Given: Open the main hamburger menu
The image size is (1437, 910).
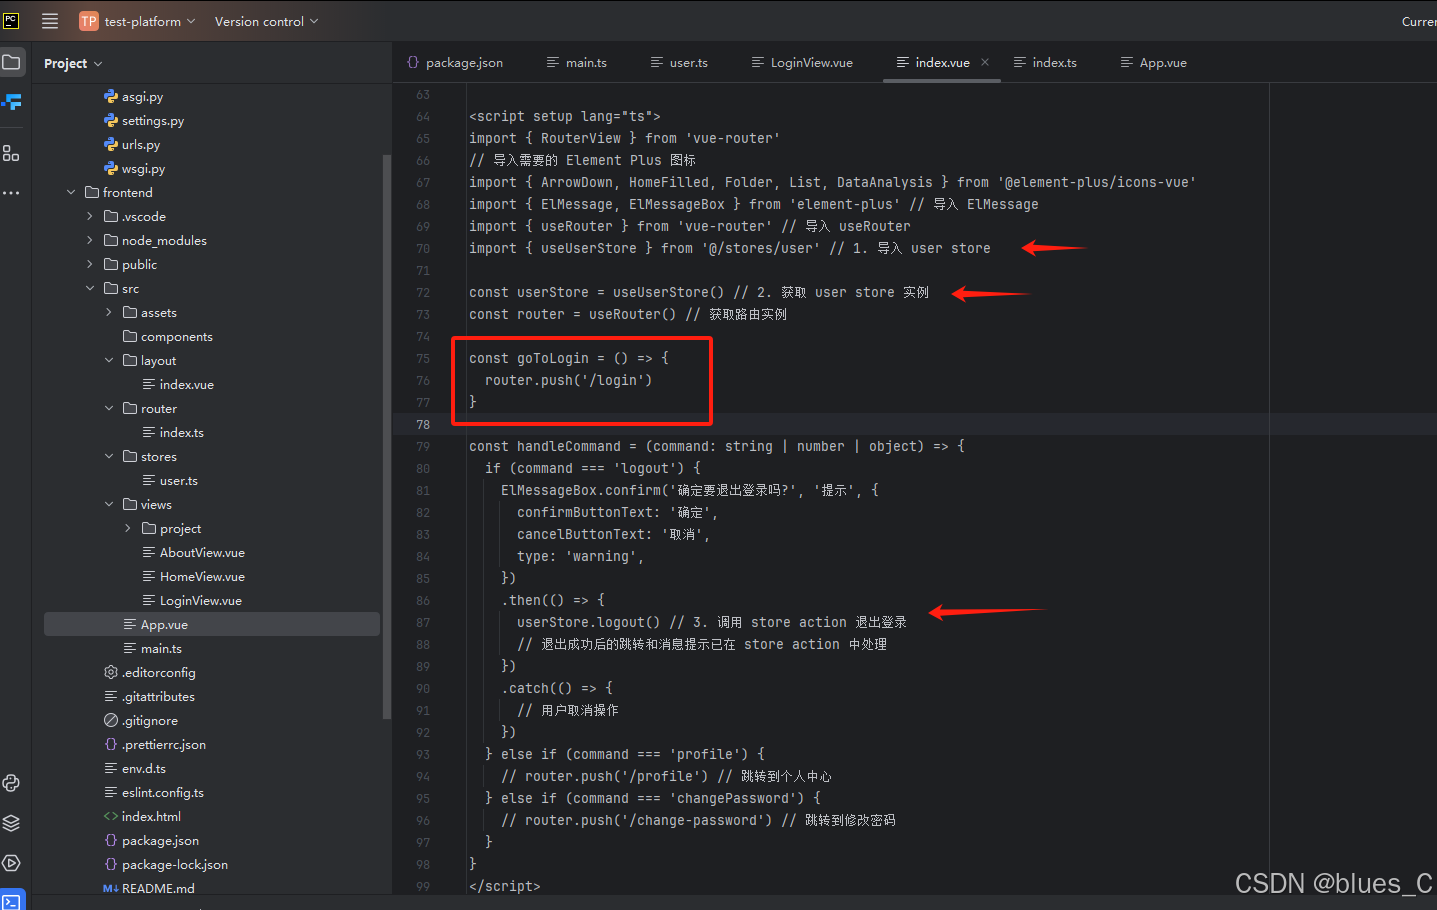Looking at the screenshot, I should (50, 21).
